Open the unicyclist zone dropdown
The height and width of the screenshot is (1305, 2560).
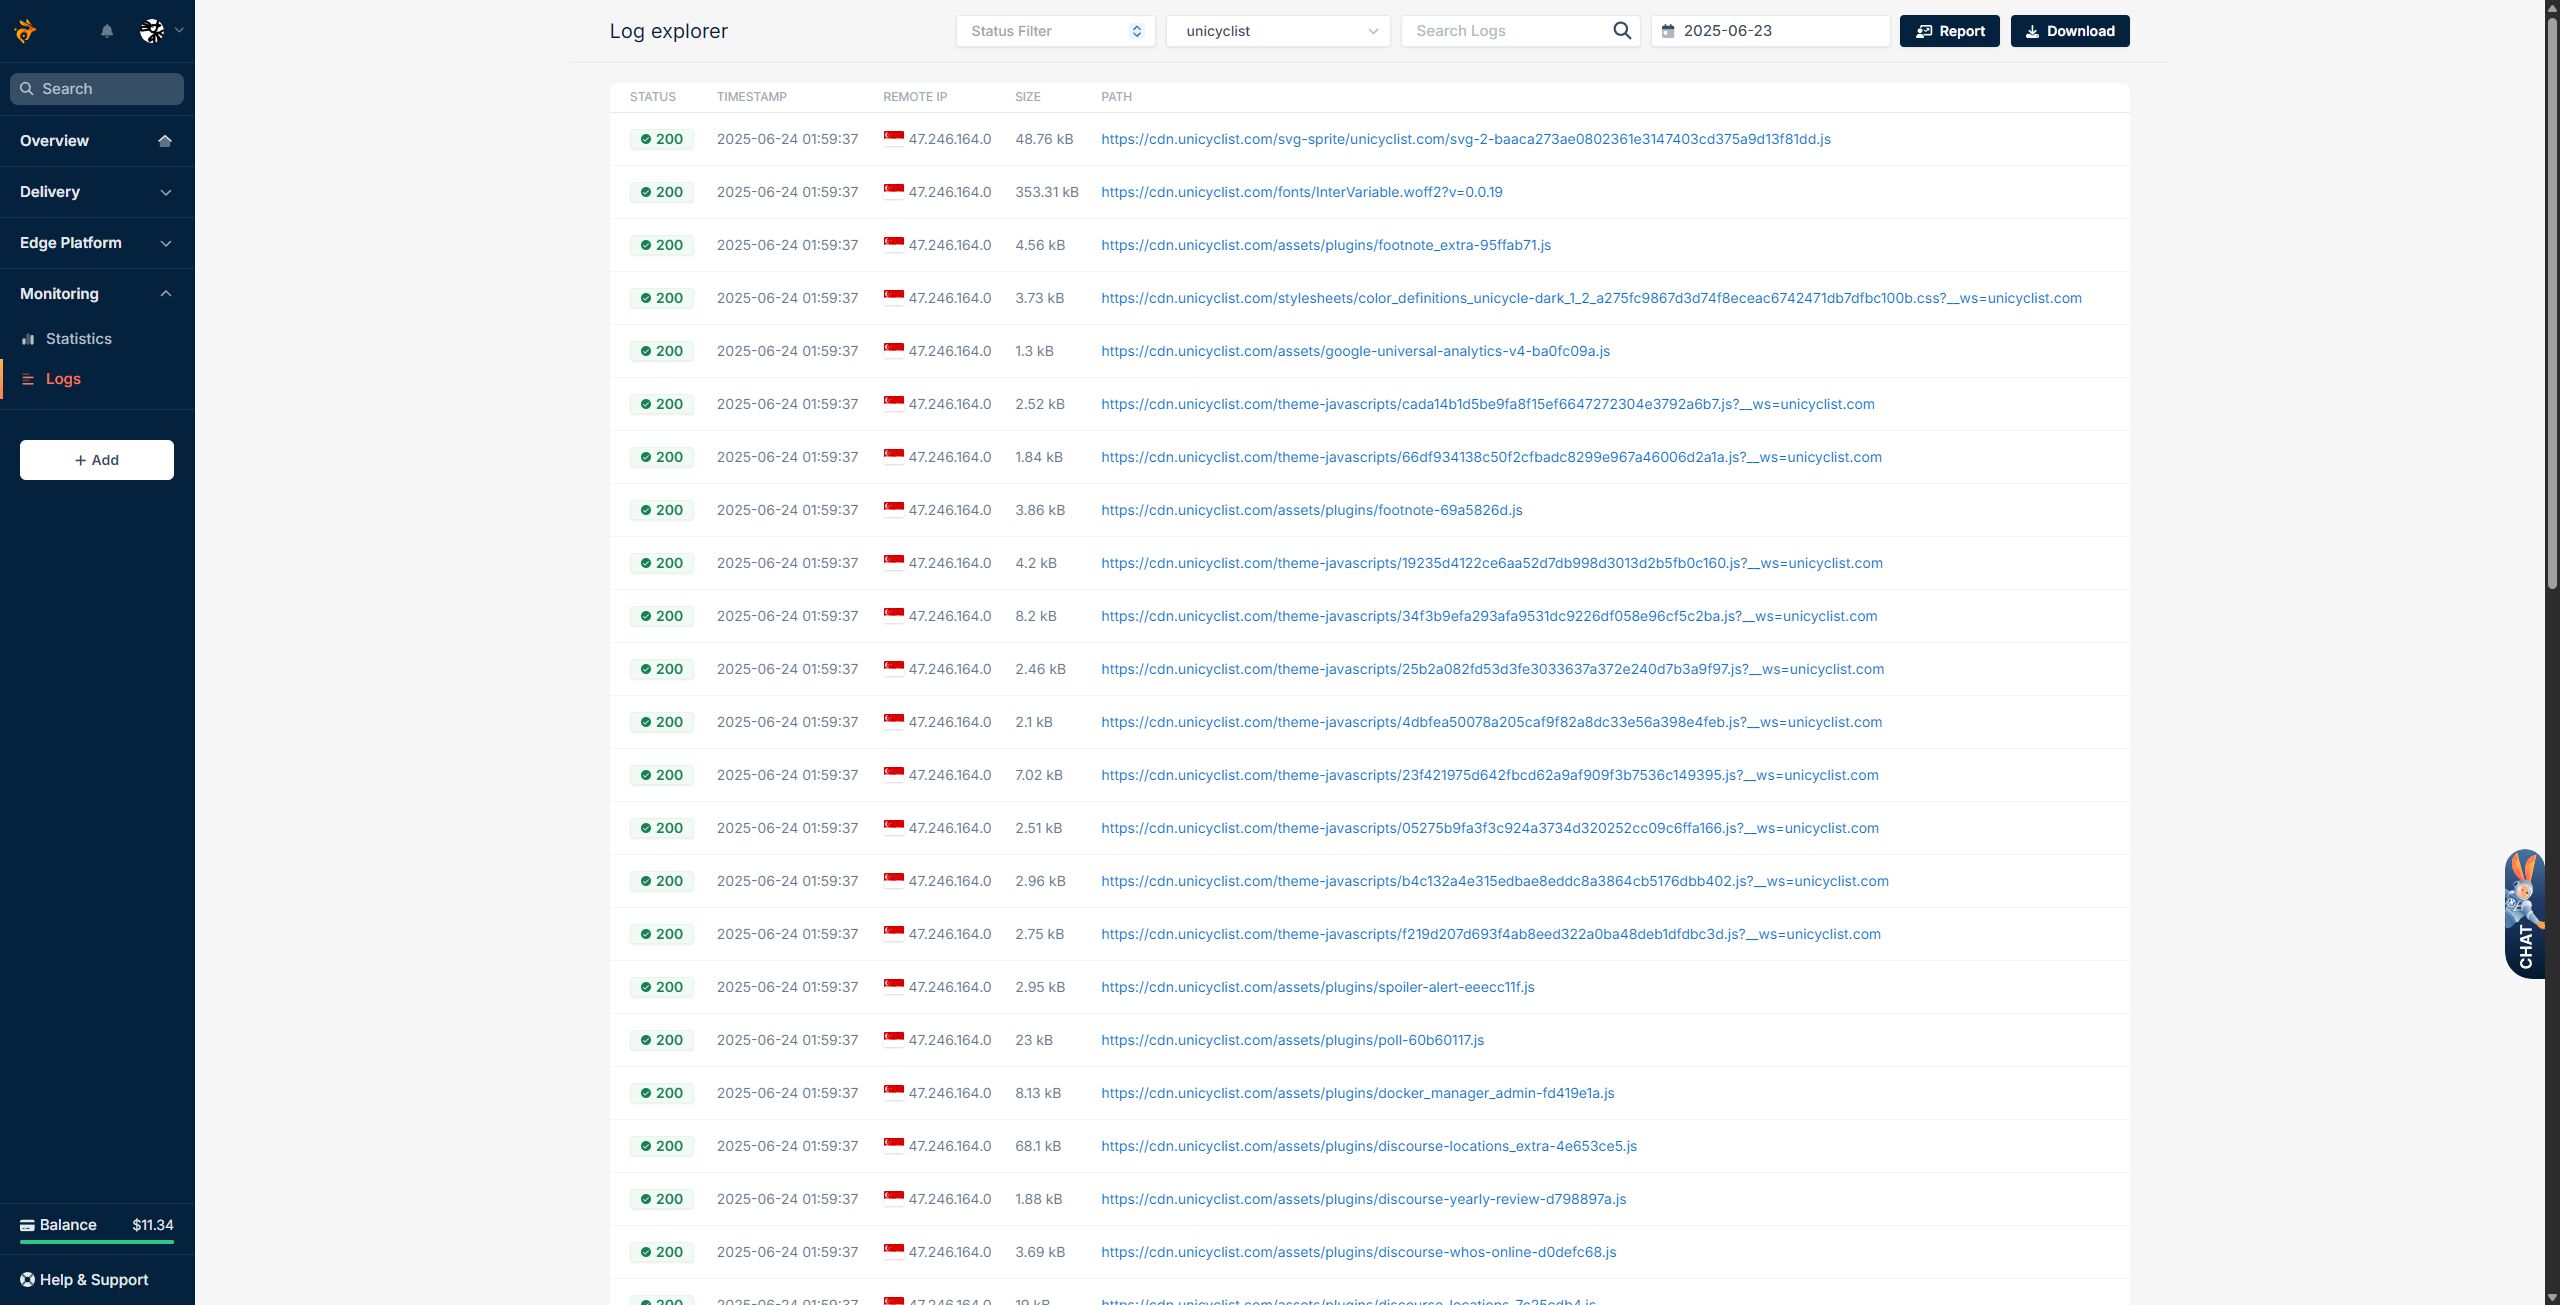click(x=1277, y=31)
